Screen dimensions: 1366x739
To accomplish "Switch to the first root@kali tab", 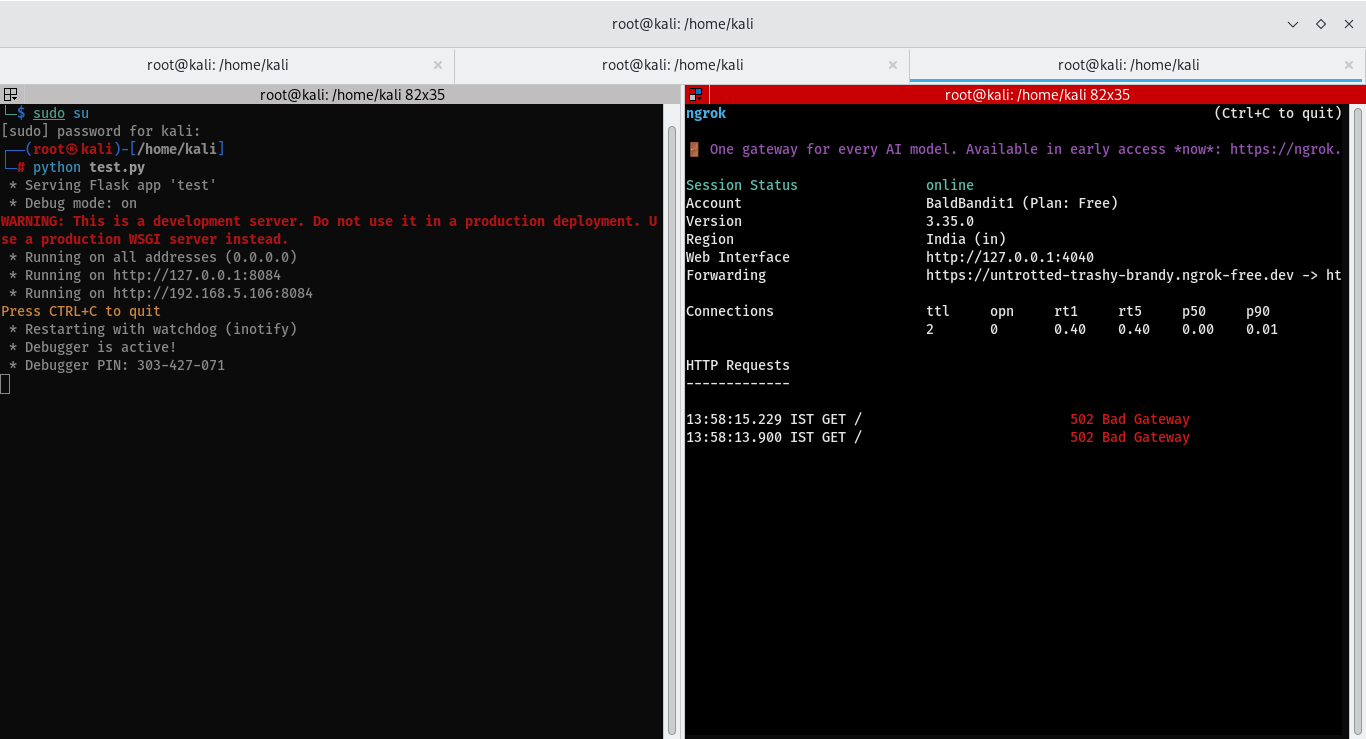I will 217,65.
